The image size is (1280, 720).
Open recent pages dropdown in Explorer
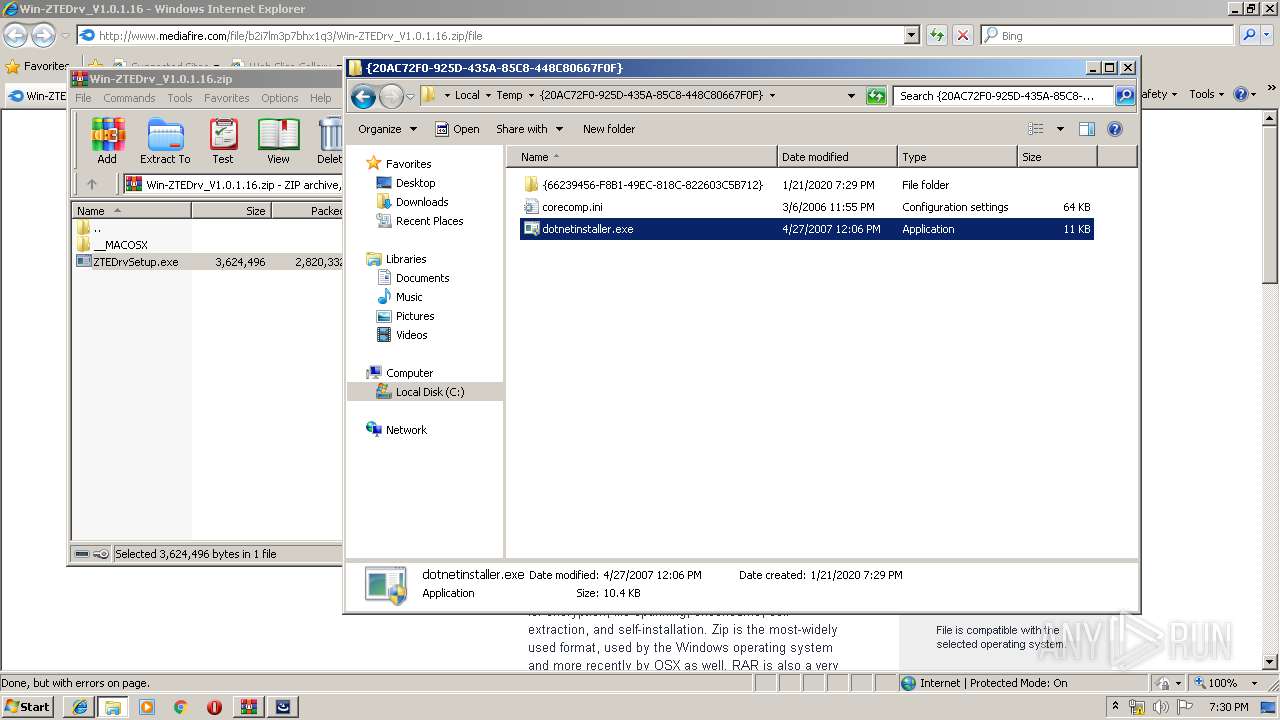[410, 96]
